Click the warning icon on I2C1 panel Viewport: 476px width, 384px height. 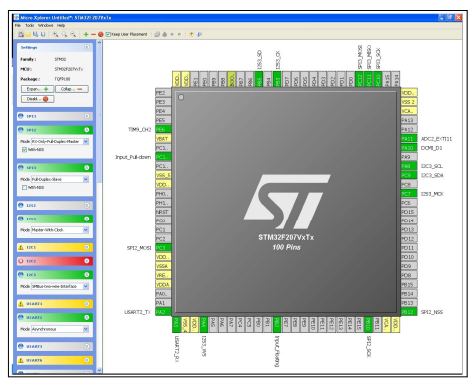click(x=21, y=247)
